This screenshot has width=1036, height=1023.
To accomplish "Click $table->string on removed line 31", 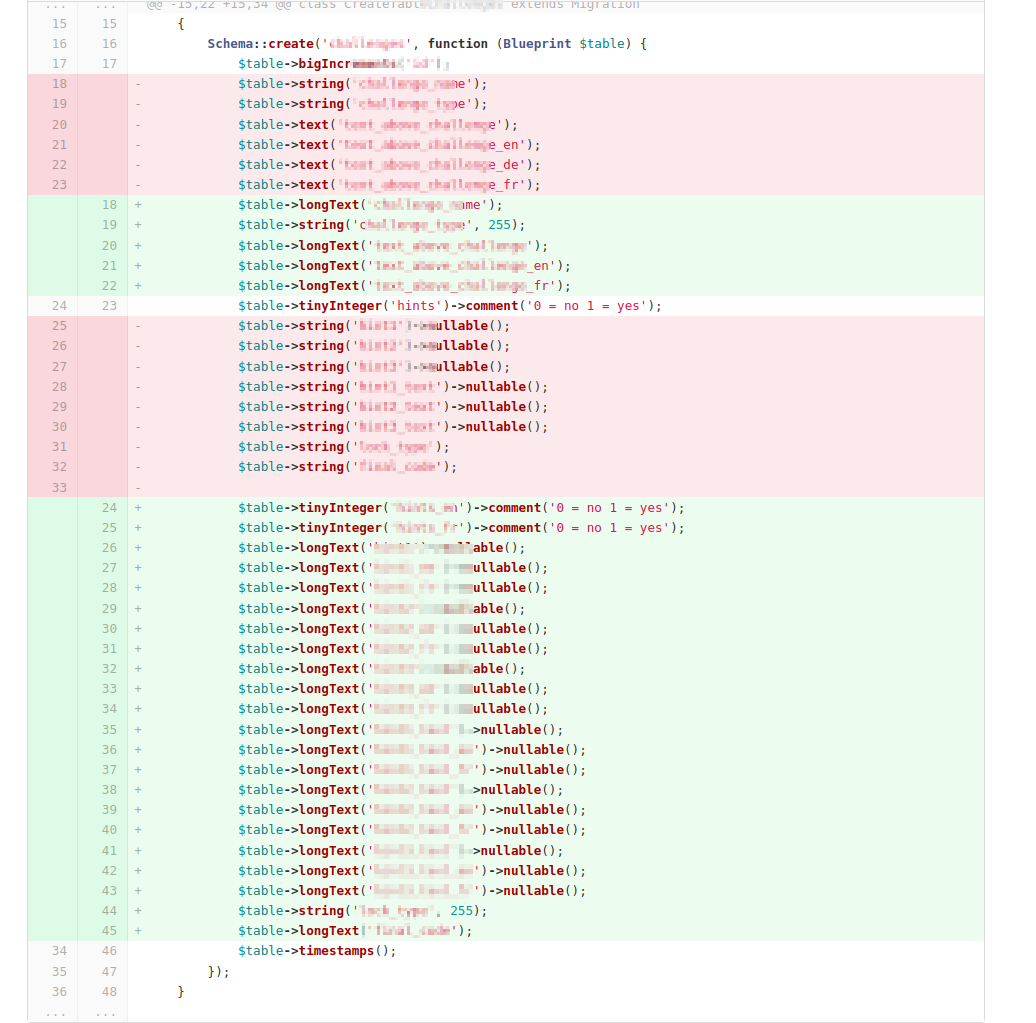I will [x=291, y=447].
